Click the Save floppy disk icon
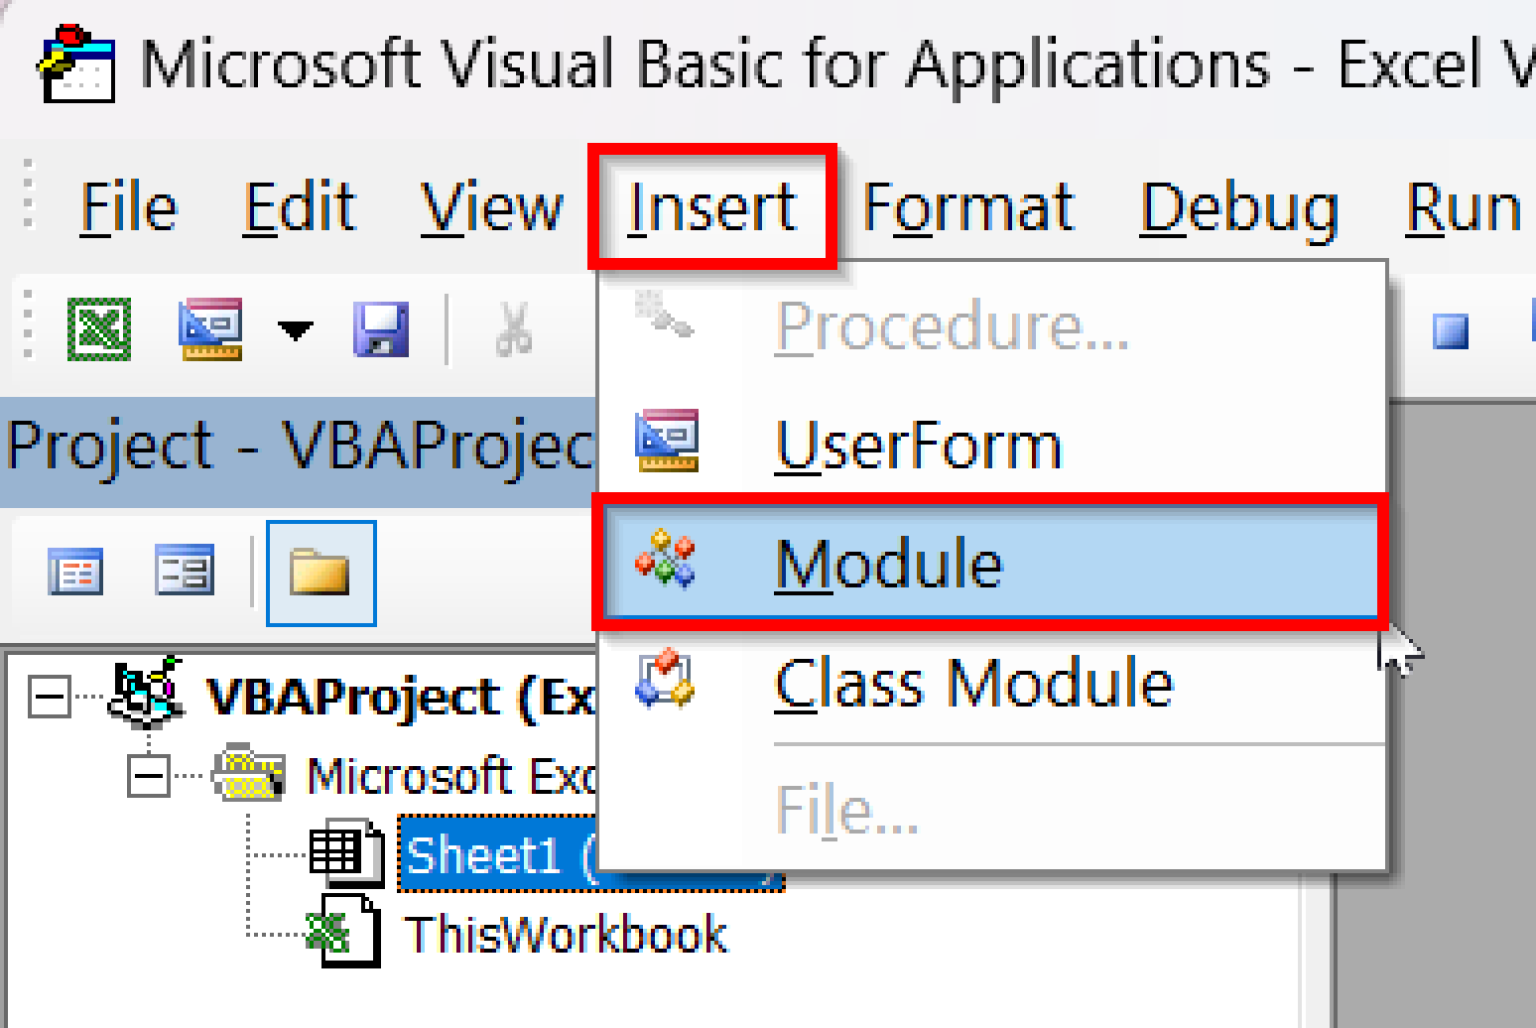 pos(381,329)
